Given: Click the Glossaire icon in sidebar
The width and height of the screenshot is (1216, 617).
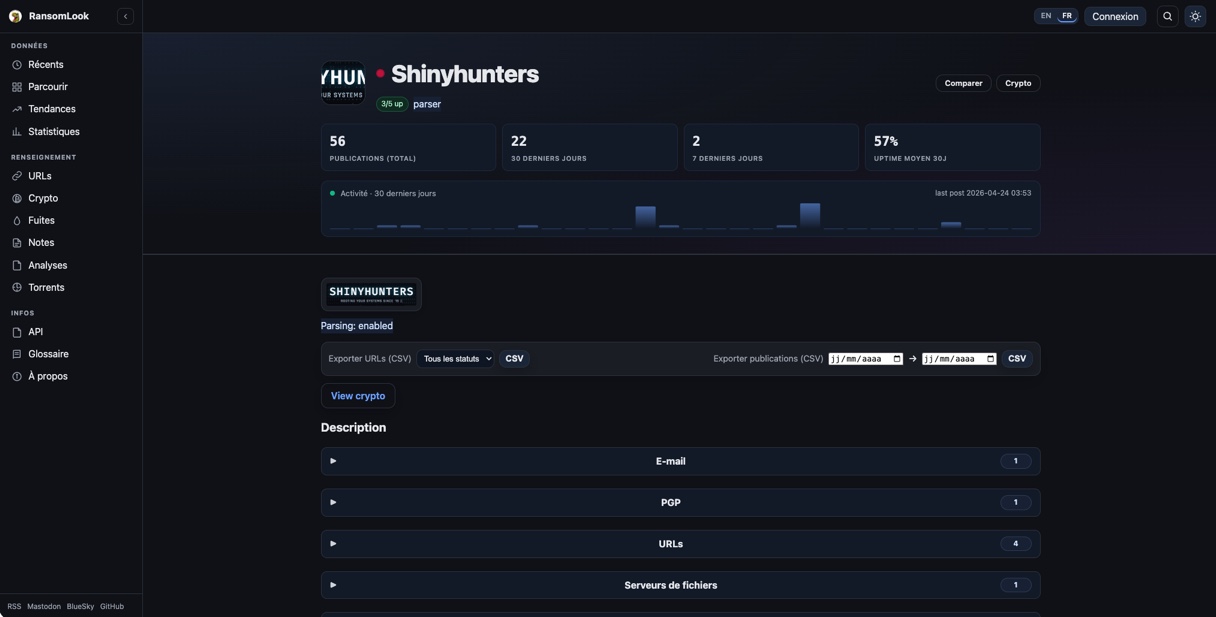Looking at the screenshot, I should [17, 354].
